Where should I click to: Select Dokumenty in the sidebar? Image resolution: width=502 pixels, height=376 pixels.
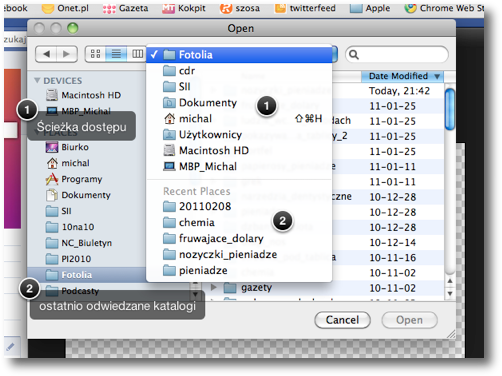[78, 195]
